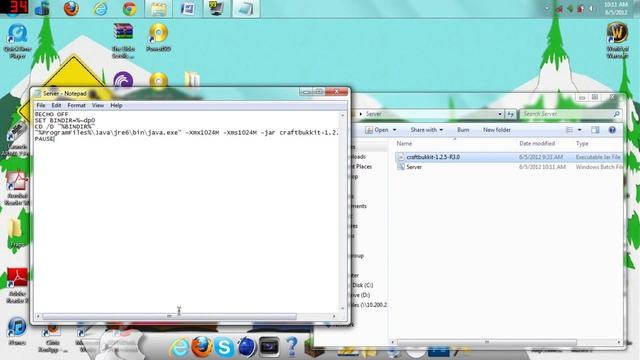Open the Minecraft grass block dock icon
The image size is (640, 360).
click(x=314, y=349)
